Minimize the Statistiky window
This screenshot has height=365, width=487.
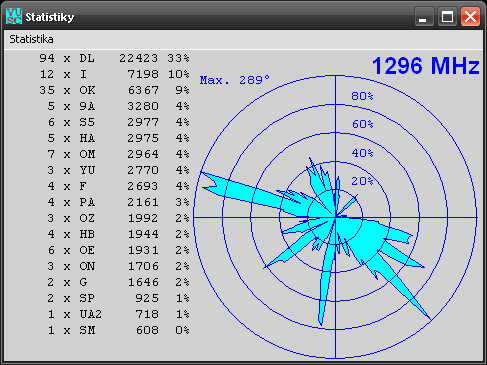[x=424, y=16]
